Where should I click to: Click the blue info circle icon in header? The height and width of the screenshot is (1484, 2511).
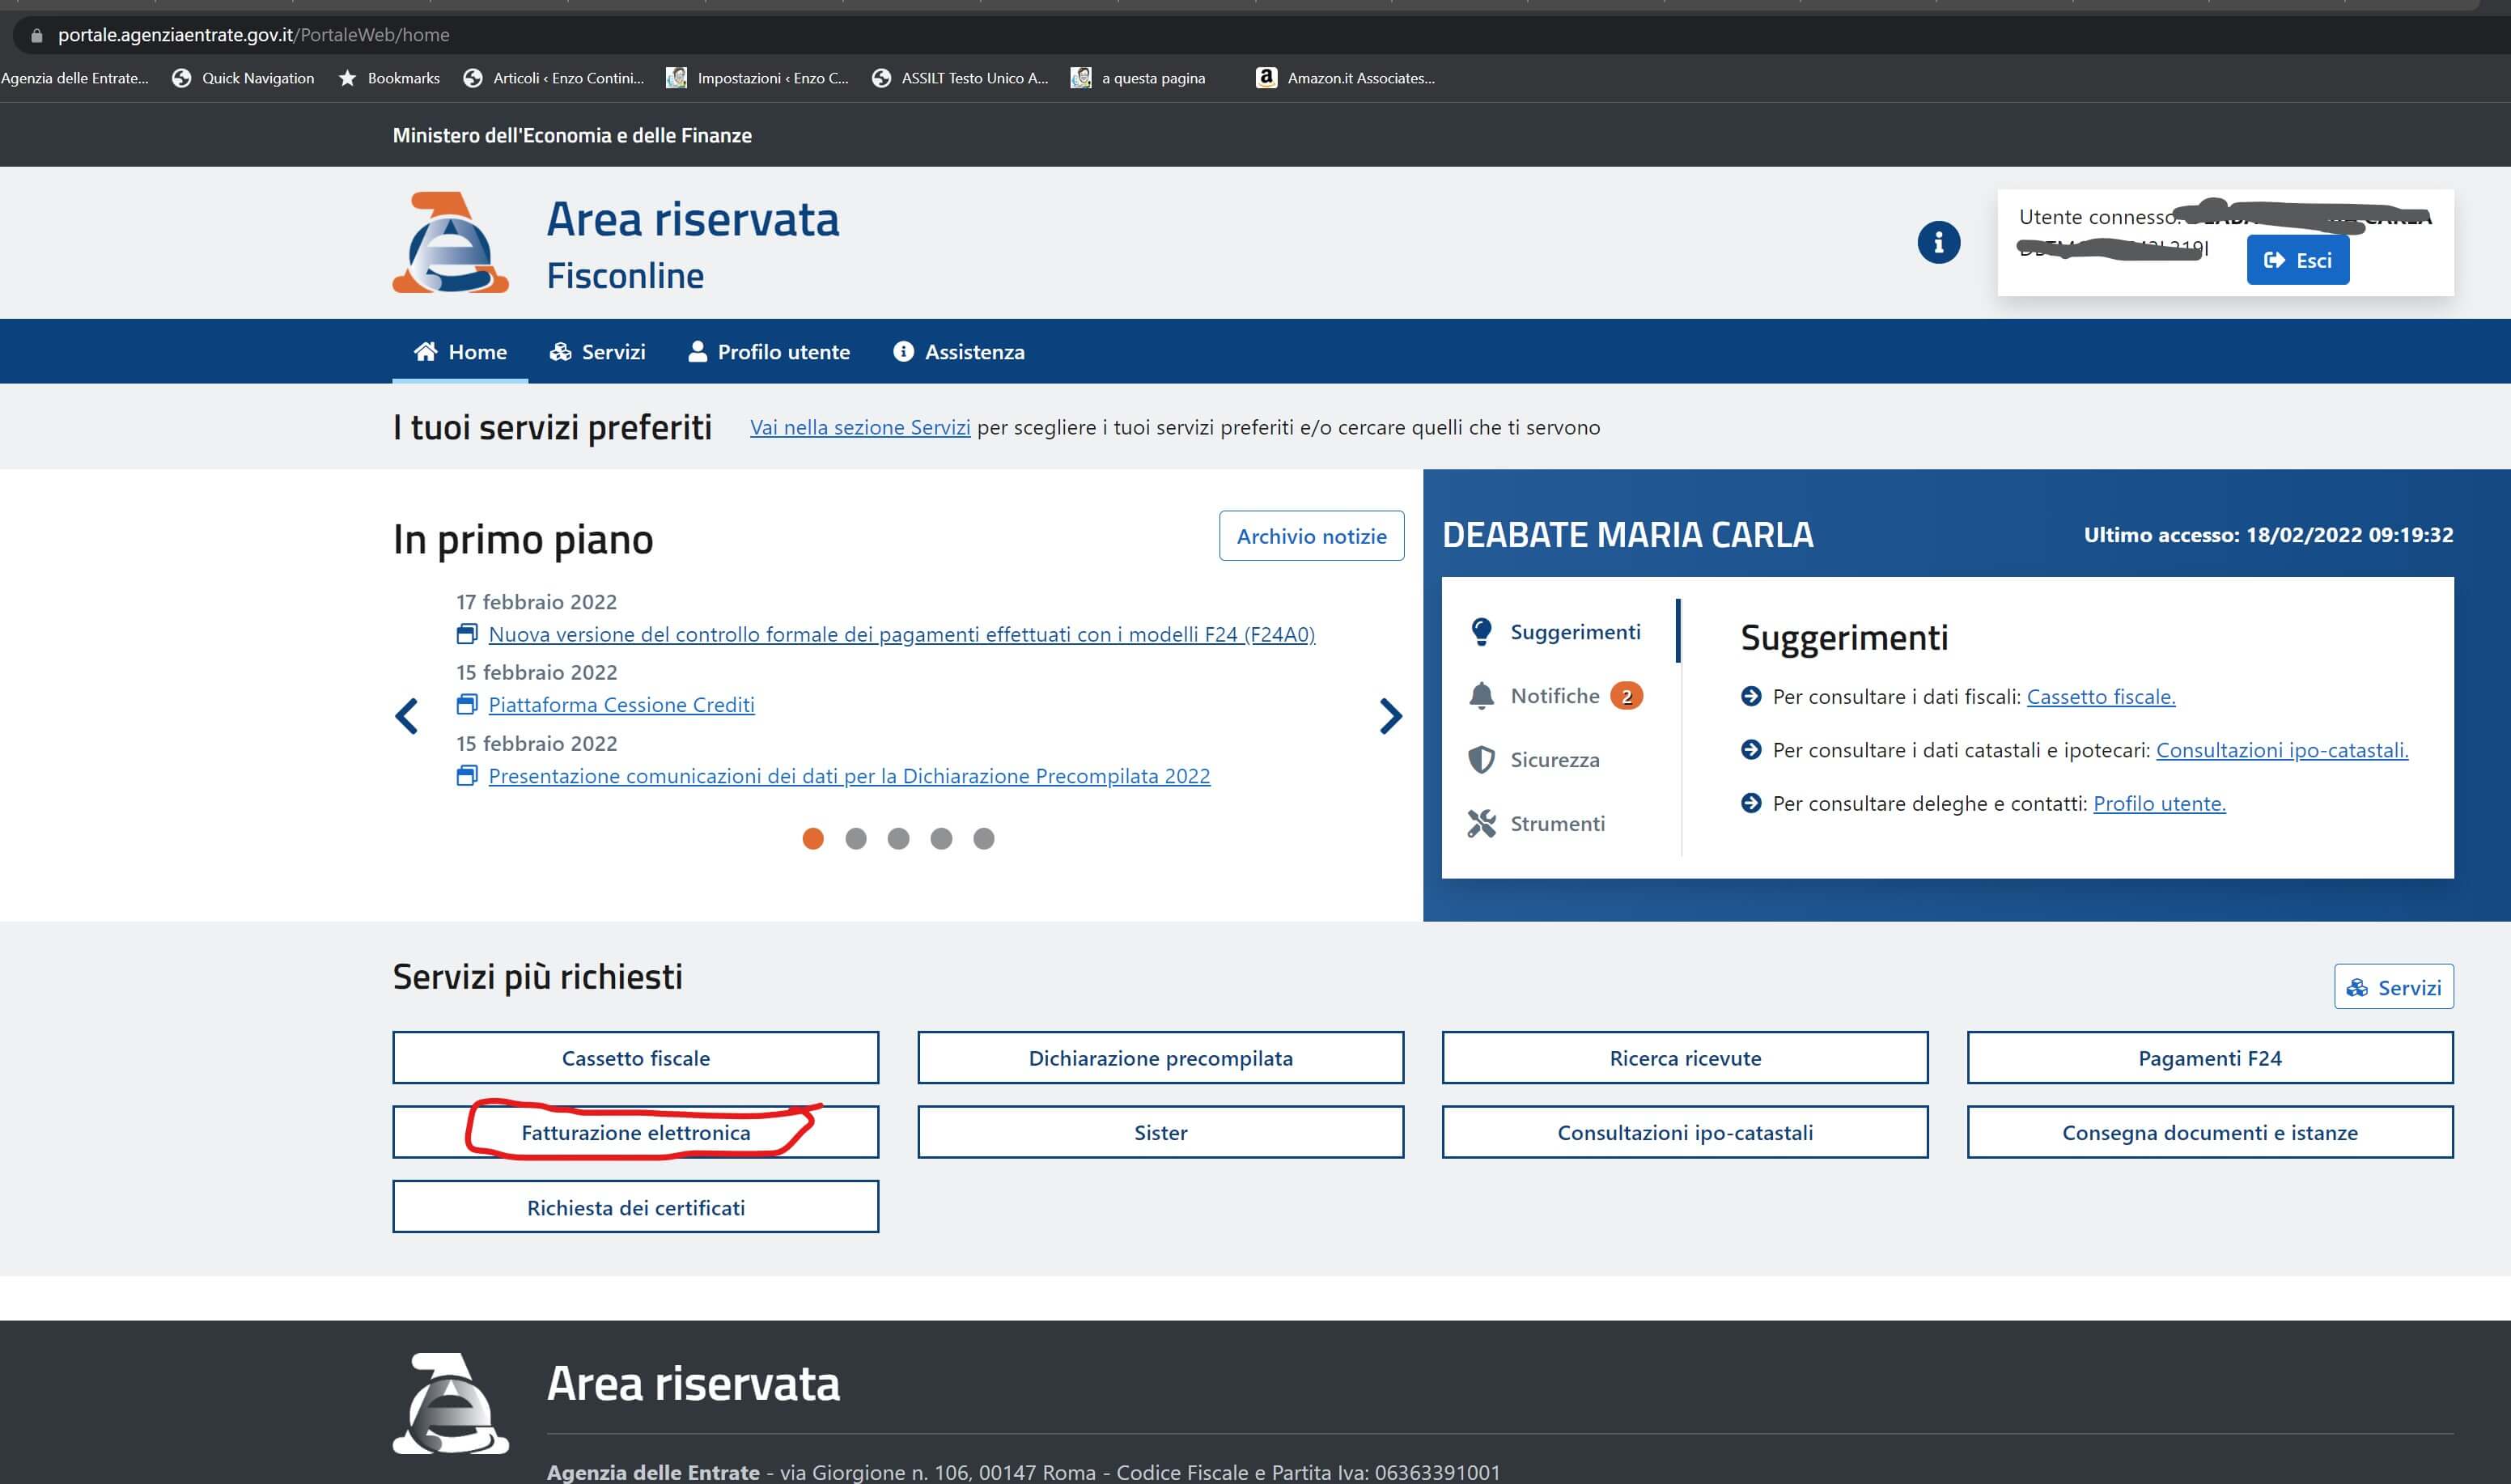pyautogui.click(x=1938, y=242)
